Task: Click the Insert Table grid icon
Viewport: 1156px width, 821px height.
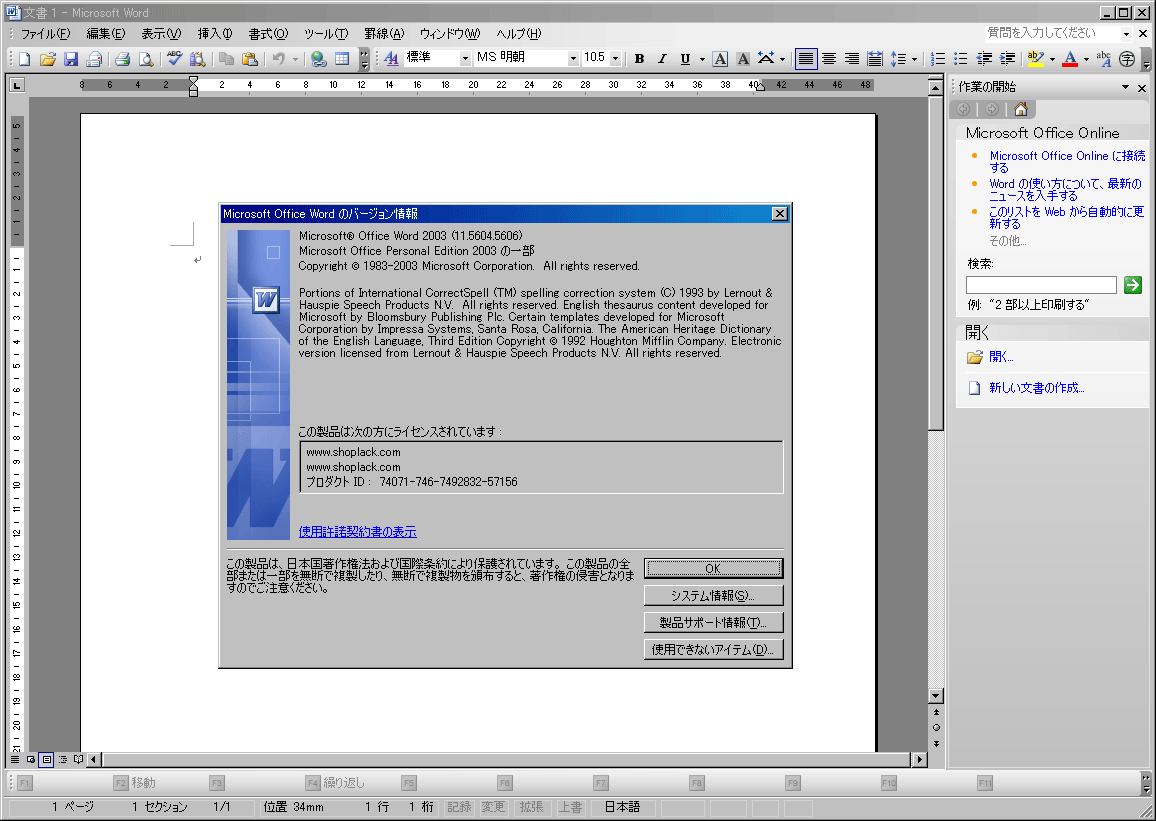Action: 342,59
